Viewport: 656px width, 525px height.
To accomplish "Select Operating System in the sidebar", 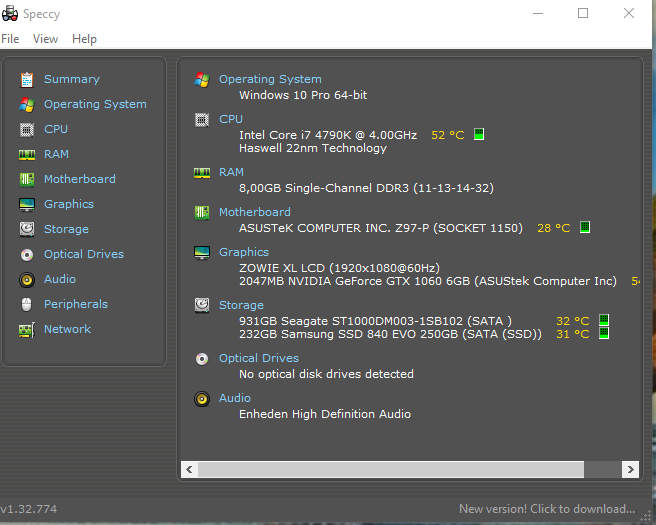I will click(x=95, y=104).
